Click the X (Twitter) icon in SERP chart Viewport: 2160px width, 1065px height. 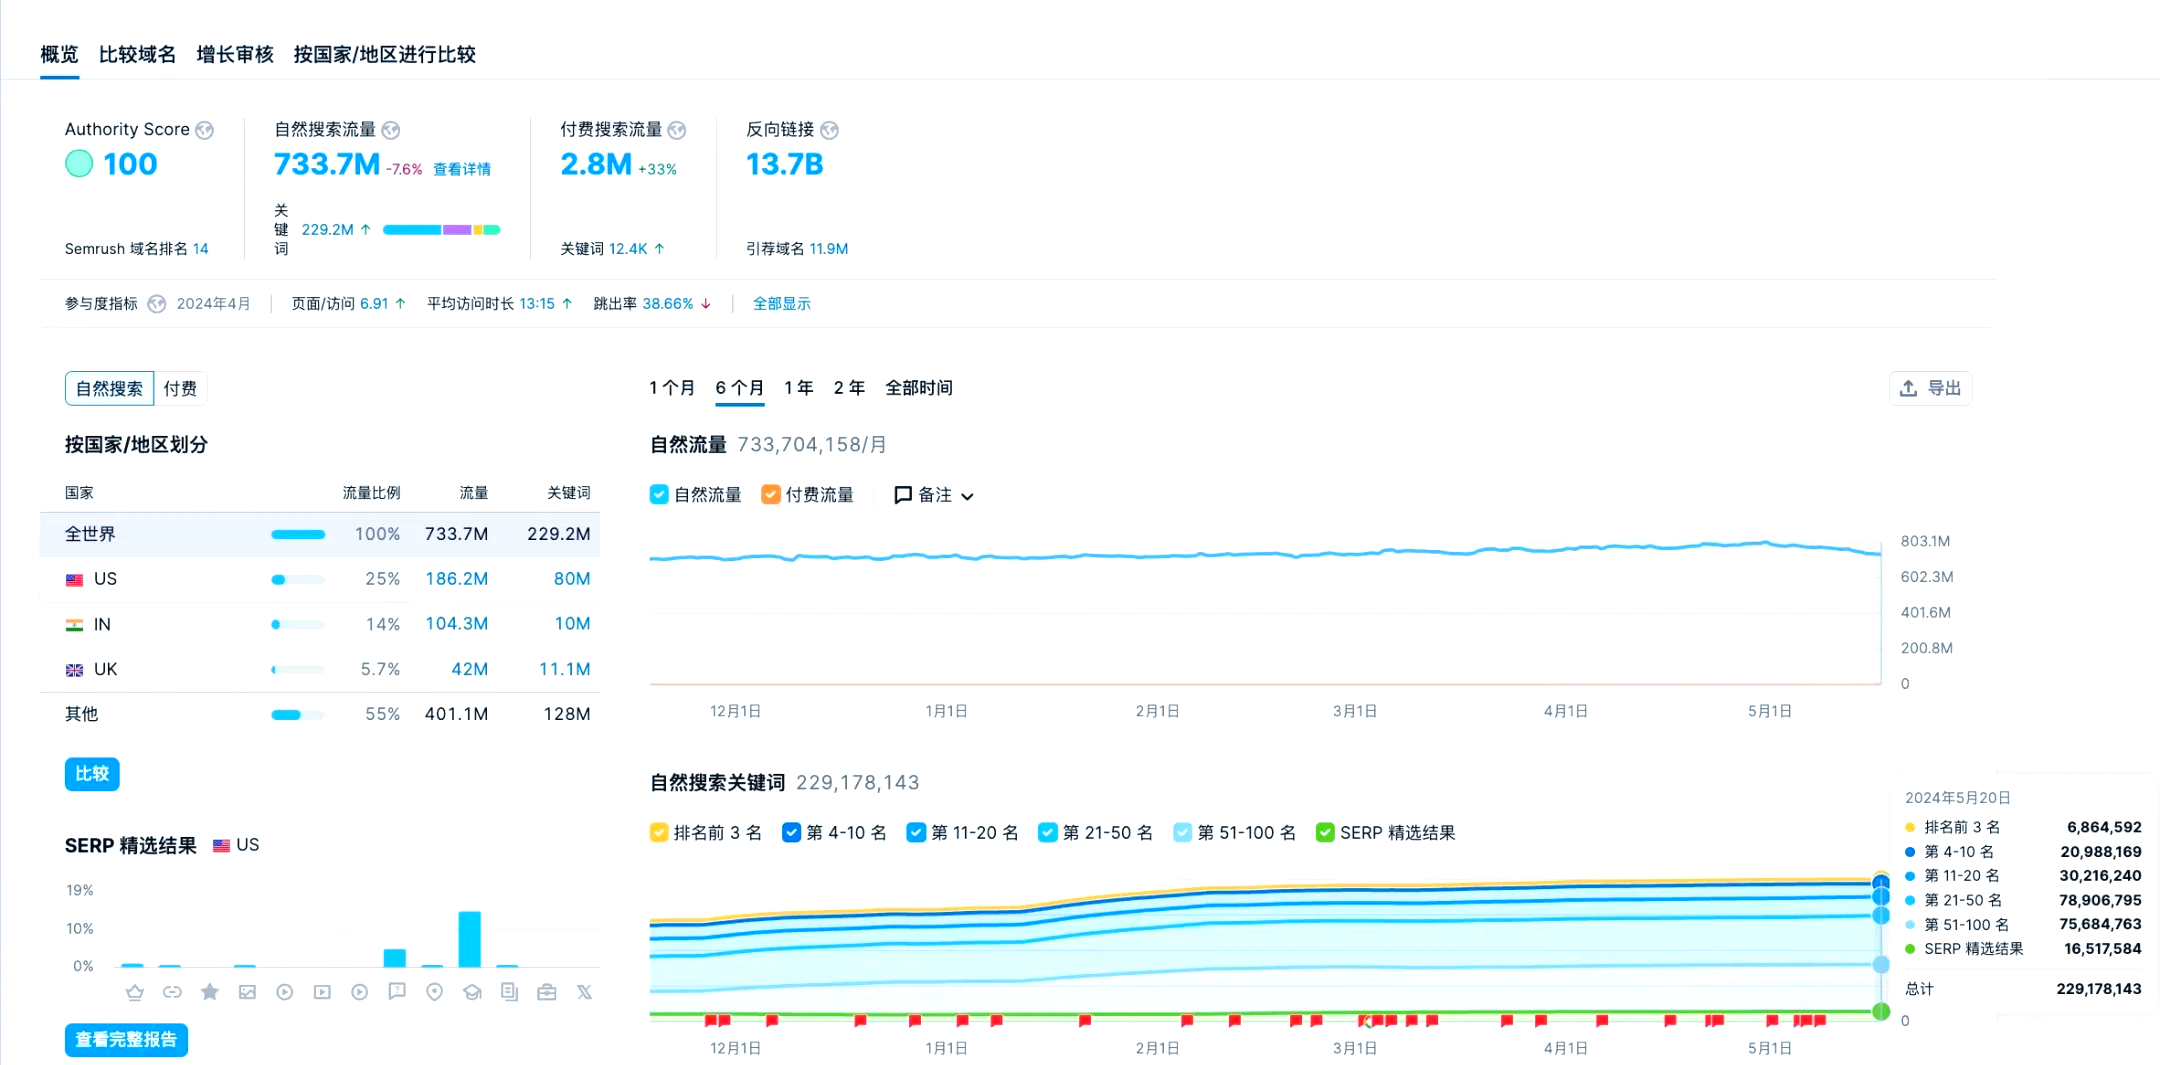point(584,992)
